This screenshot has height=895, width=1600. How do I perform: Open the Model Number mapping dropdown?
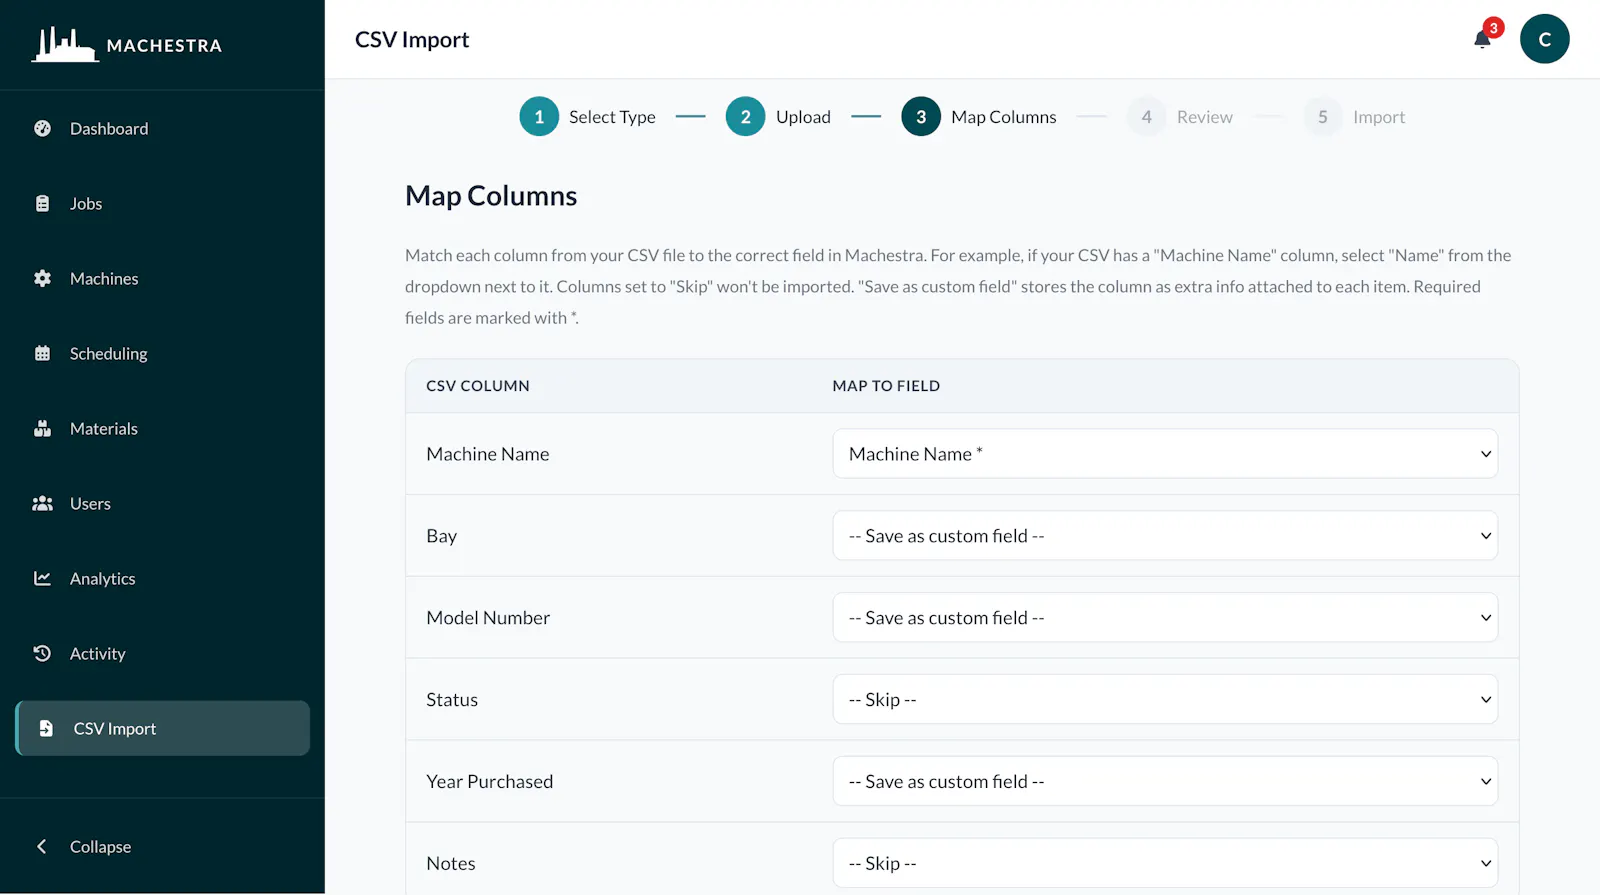pyautogui.click(x=1165, y=618)
